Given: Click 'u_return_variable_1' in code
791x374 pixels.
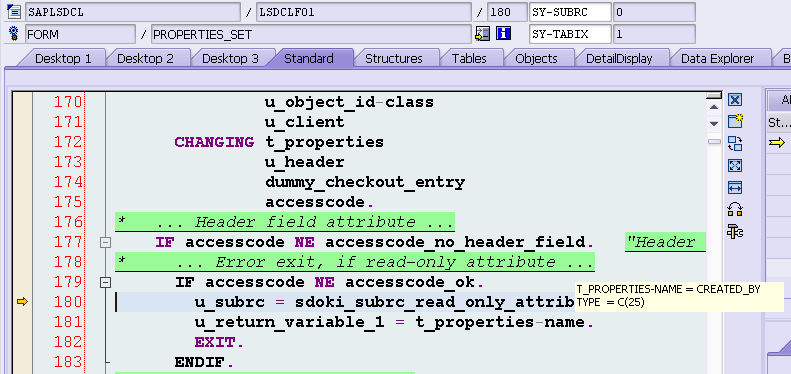Looking at the screenshot, I should [x=289, y=323].
